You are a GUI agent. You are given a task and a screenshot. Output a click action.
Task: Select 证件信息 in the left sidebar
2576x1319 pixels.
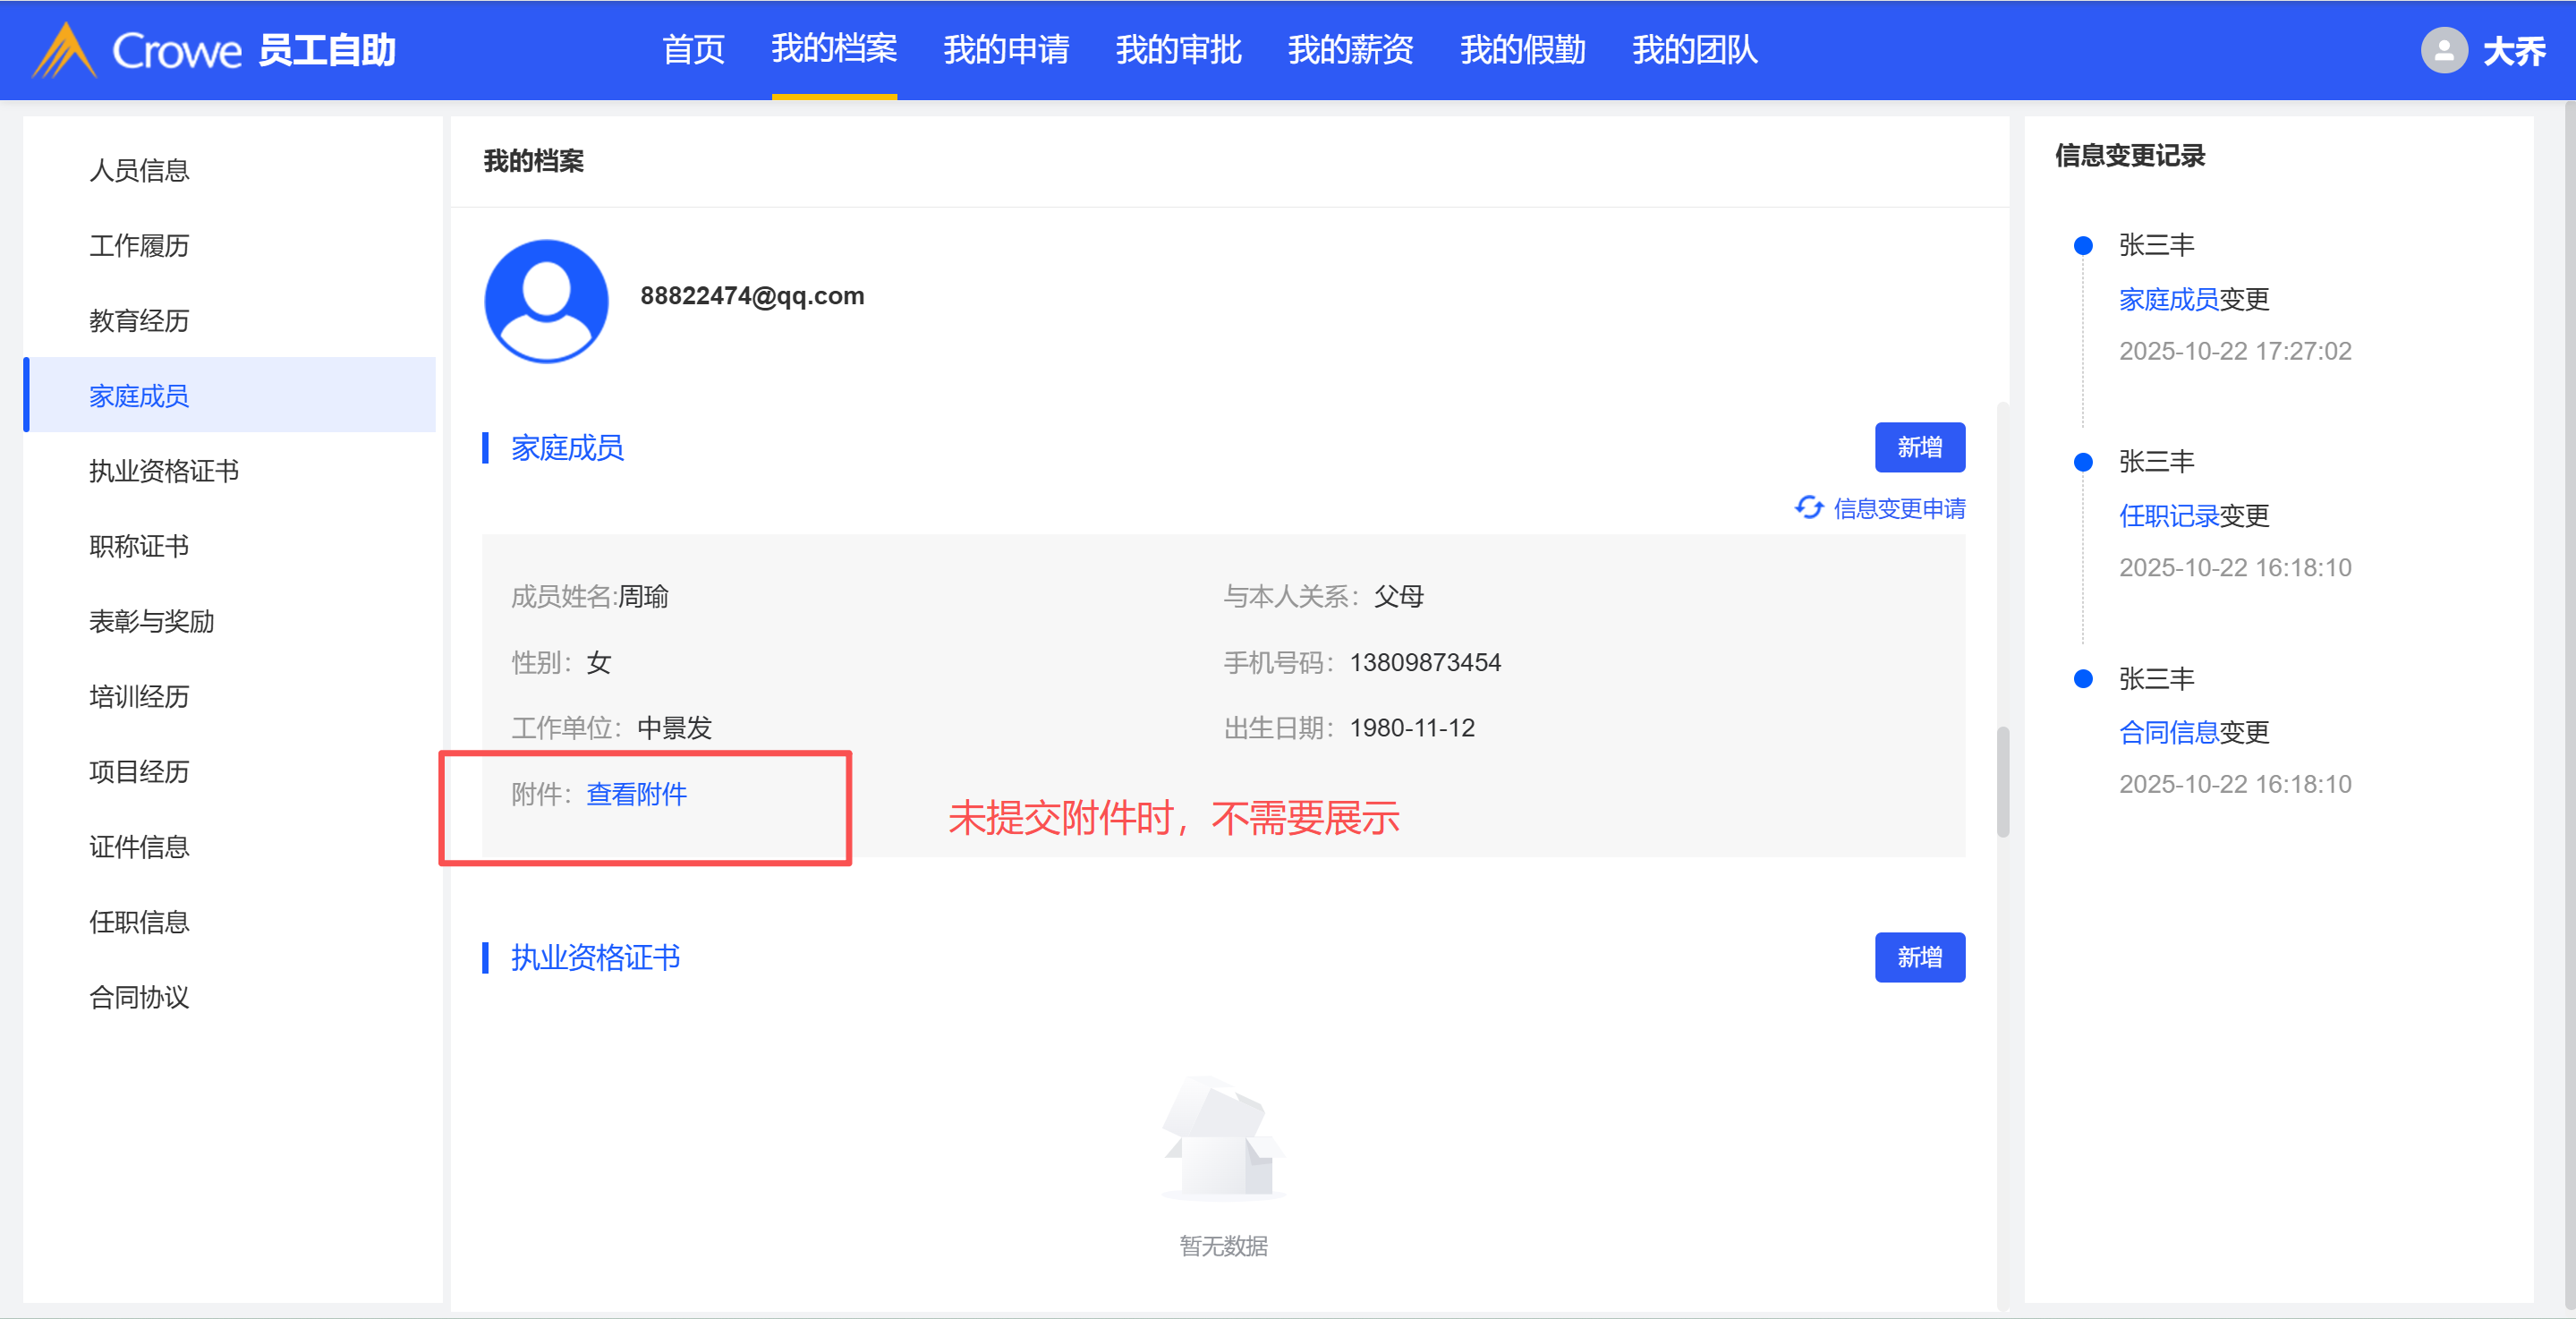pos(139,847)
